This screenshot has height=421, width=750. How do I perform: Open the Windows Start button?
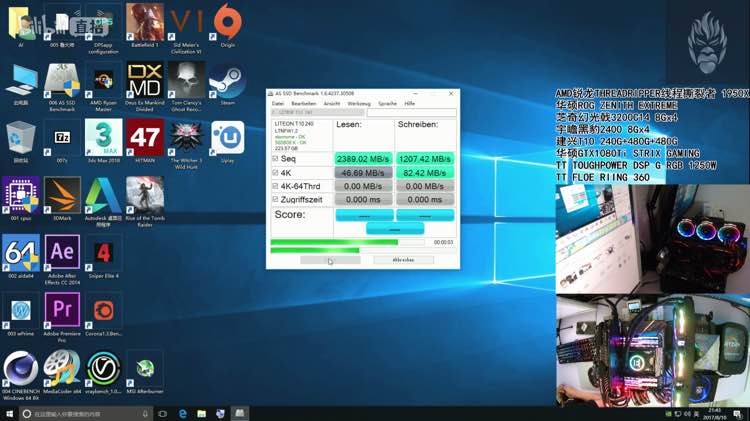tap(9, 413)
